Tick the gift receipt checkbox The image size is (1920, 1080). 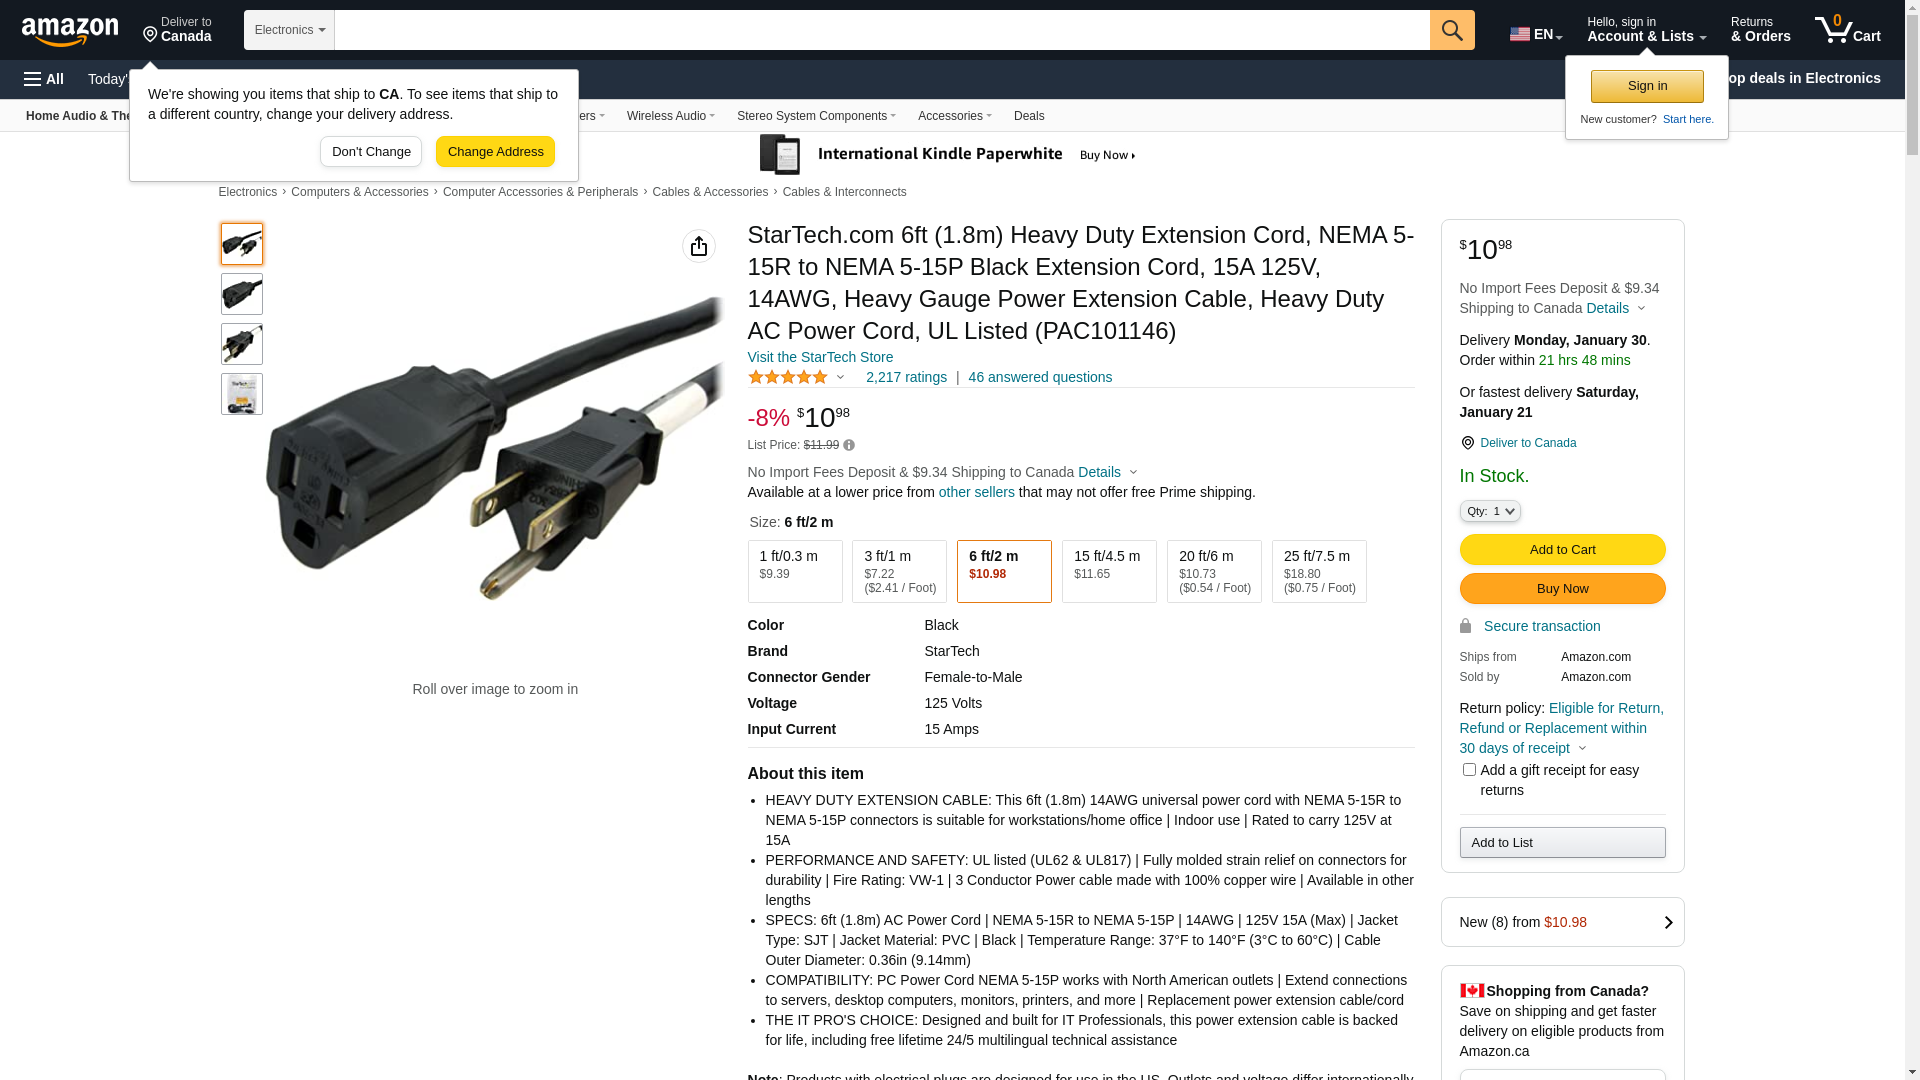[x=1469, y=770]
